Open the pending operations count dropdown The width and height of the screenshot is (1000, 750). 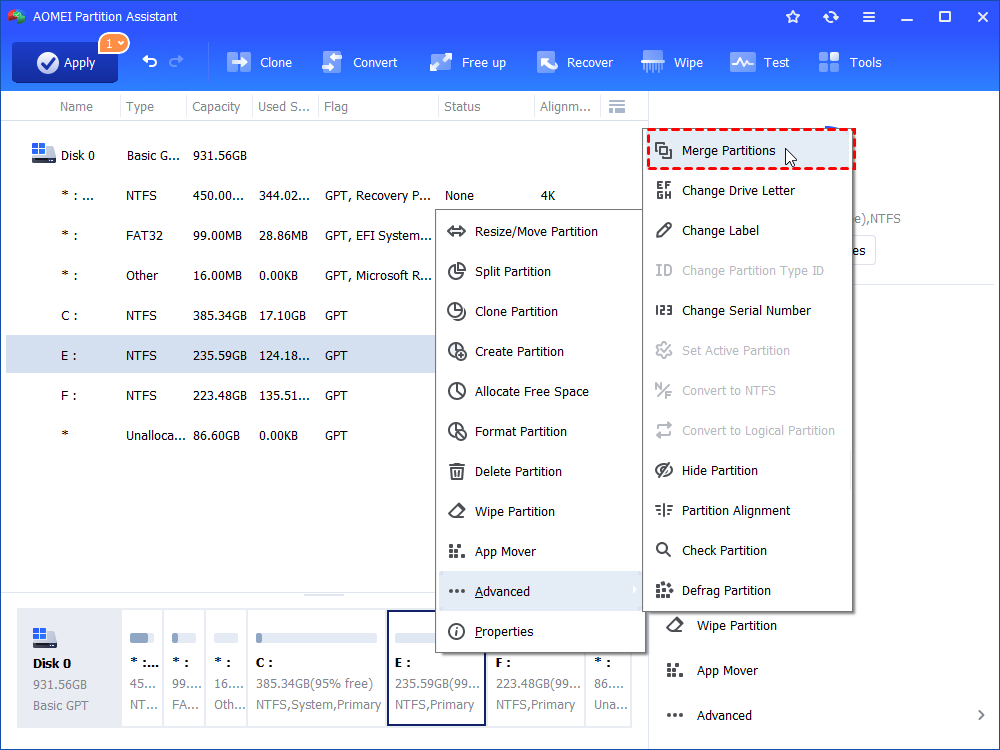pos(114,43)
